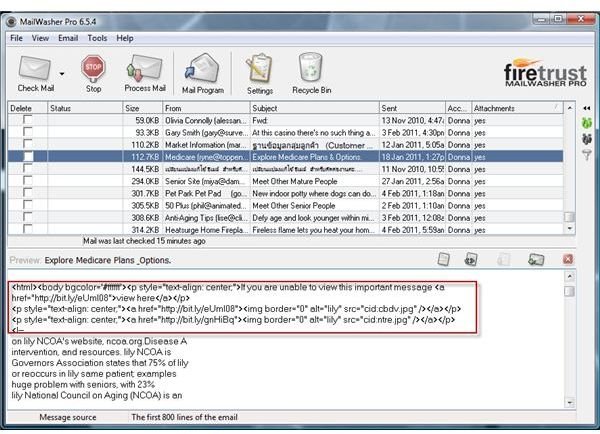Click 'Message source' status bar label
The height and width of the screenshot is (434, 600).
(68, 417)
